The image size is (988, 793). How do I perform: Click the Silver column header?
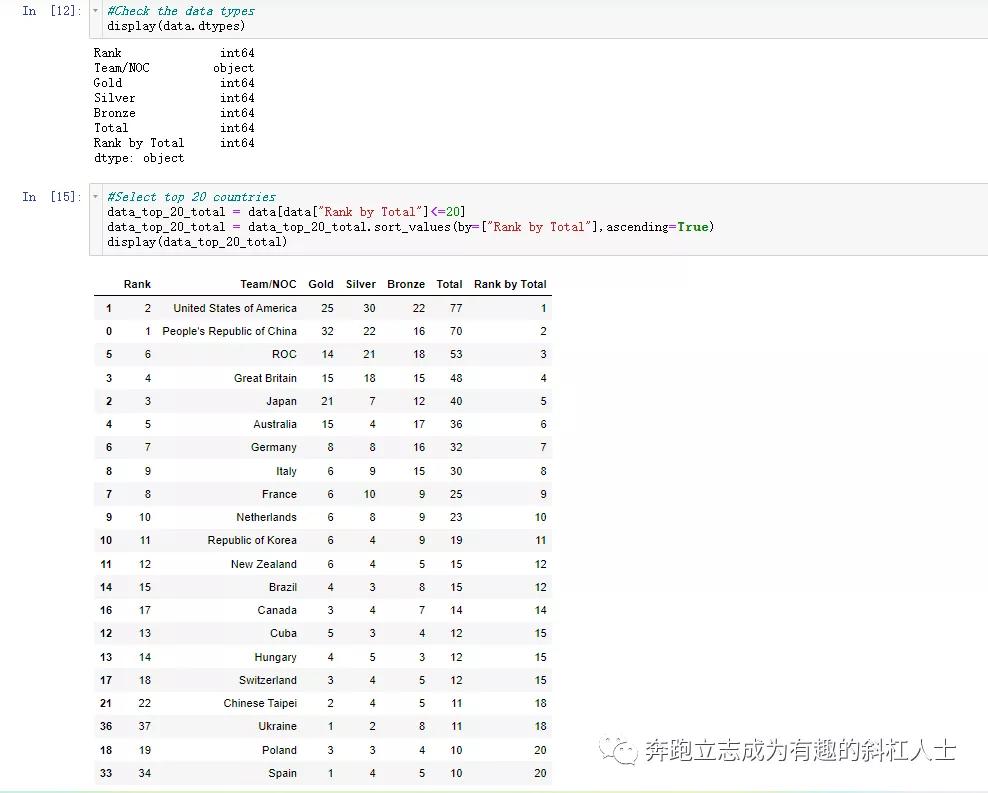(360, 284)
